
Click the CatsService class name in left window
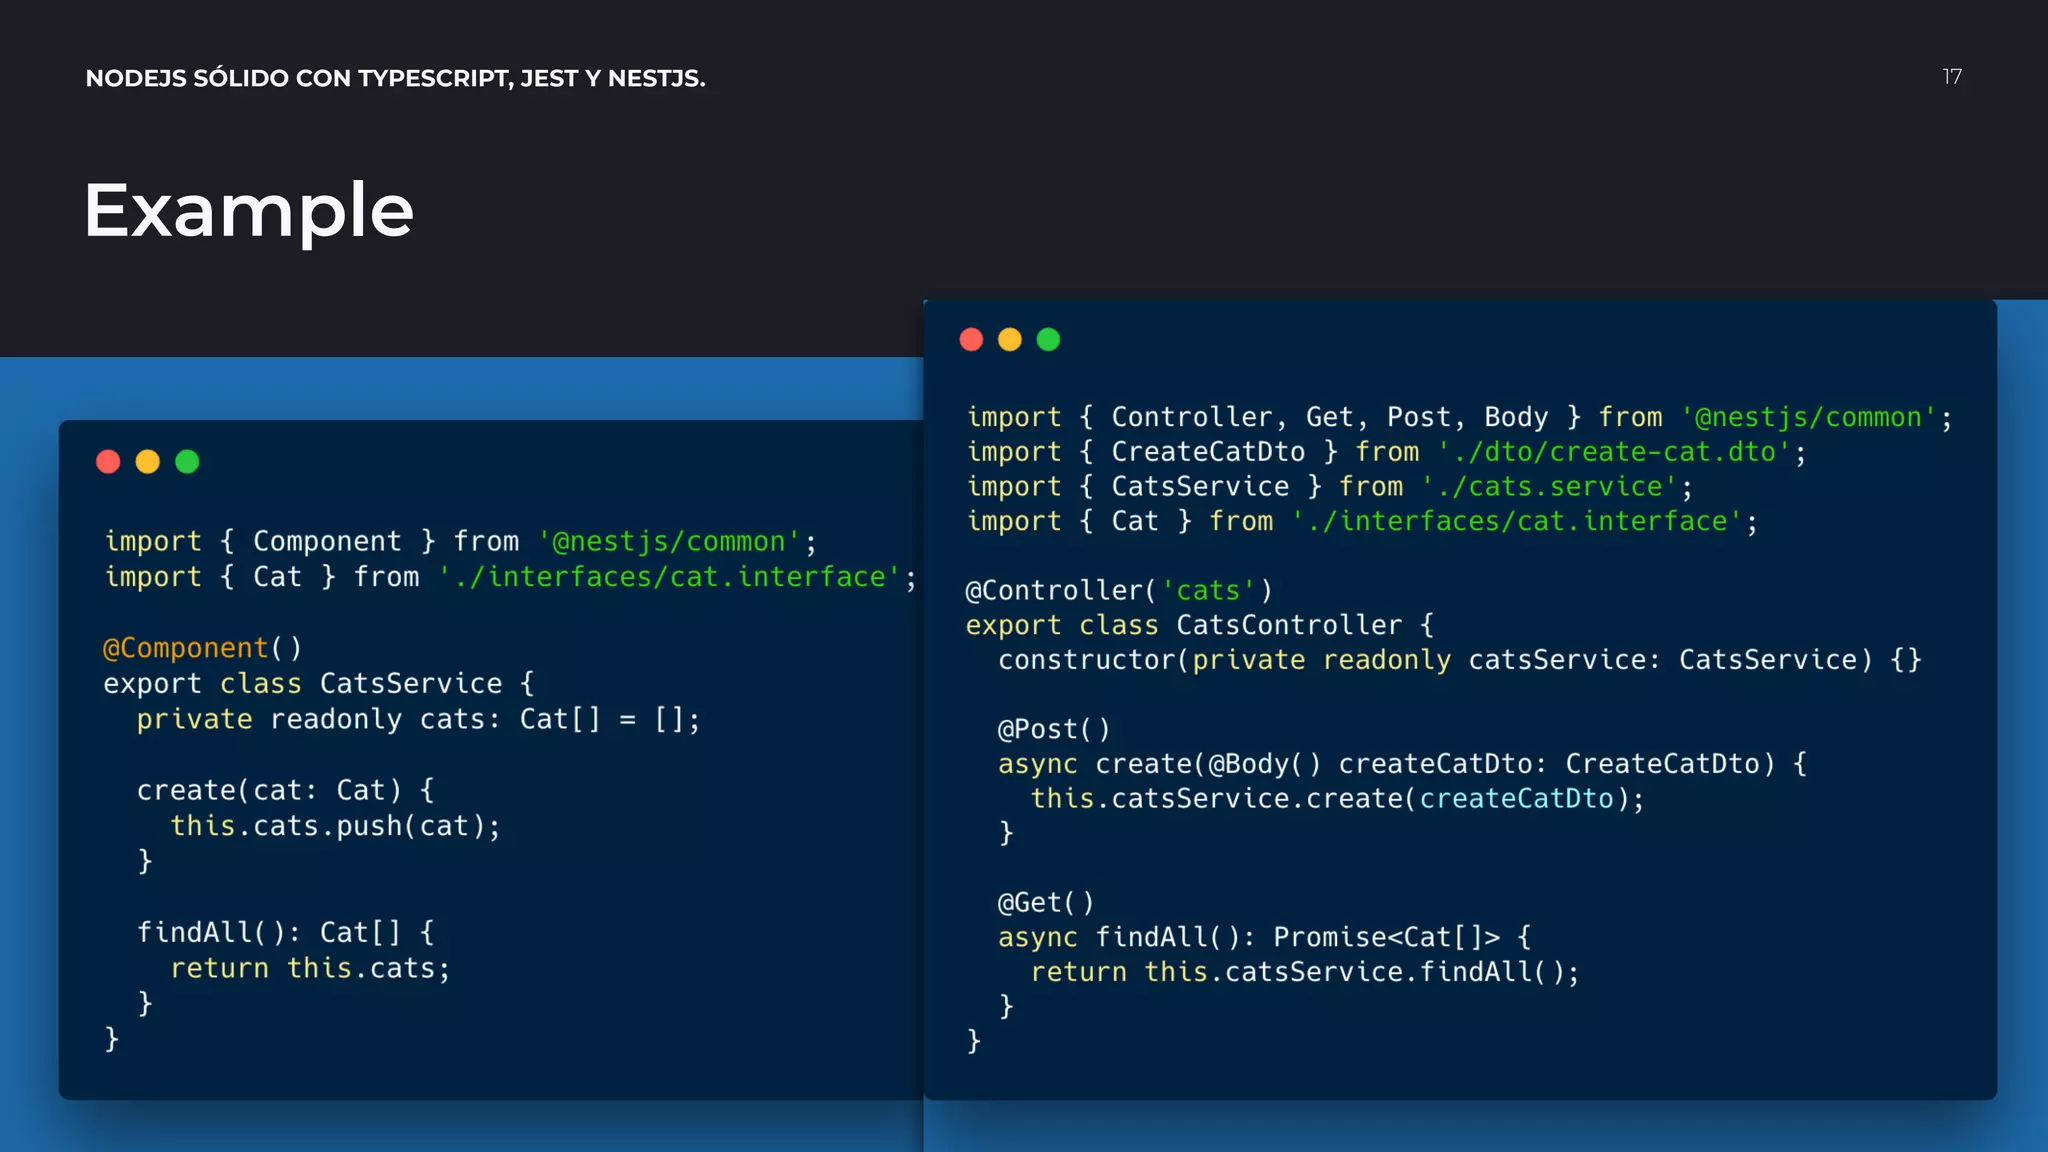[x=411, y=684]
